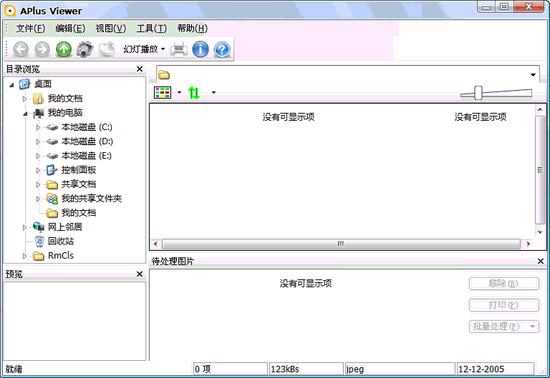Click the Back arrow toolbar icon
This screenshot has height=378, width=550.
(x=20, y=49)
